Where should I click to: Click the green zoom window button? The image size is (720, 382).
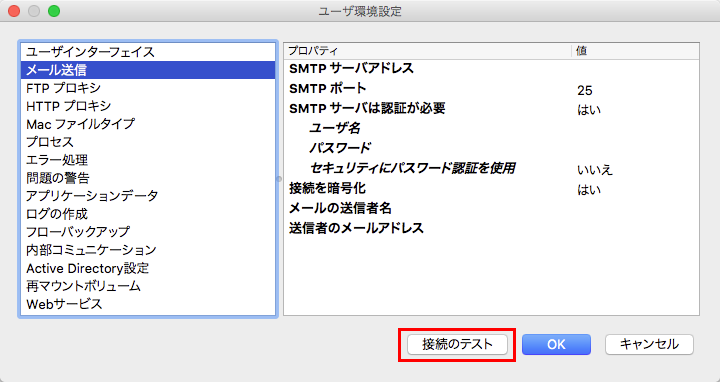pyautogui.click(x=54, y=11)
